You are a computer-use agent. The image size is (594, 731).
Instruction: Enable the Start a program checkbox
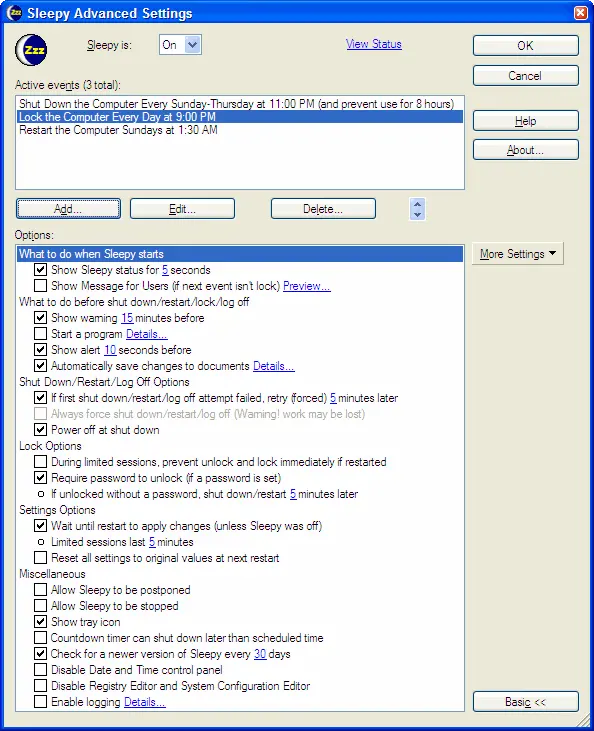point(41,333)
